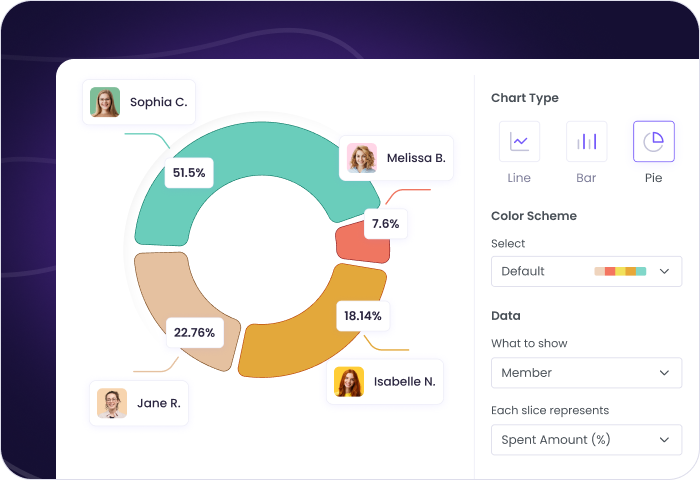Click the chevron arrow on Color Scheme selector
The height and width of the screenshot is (480, 700).
click(x=665, y=271)
